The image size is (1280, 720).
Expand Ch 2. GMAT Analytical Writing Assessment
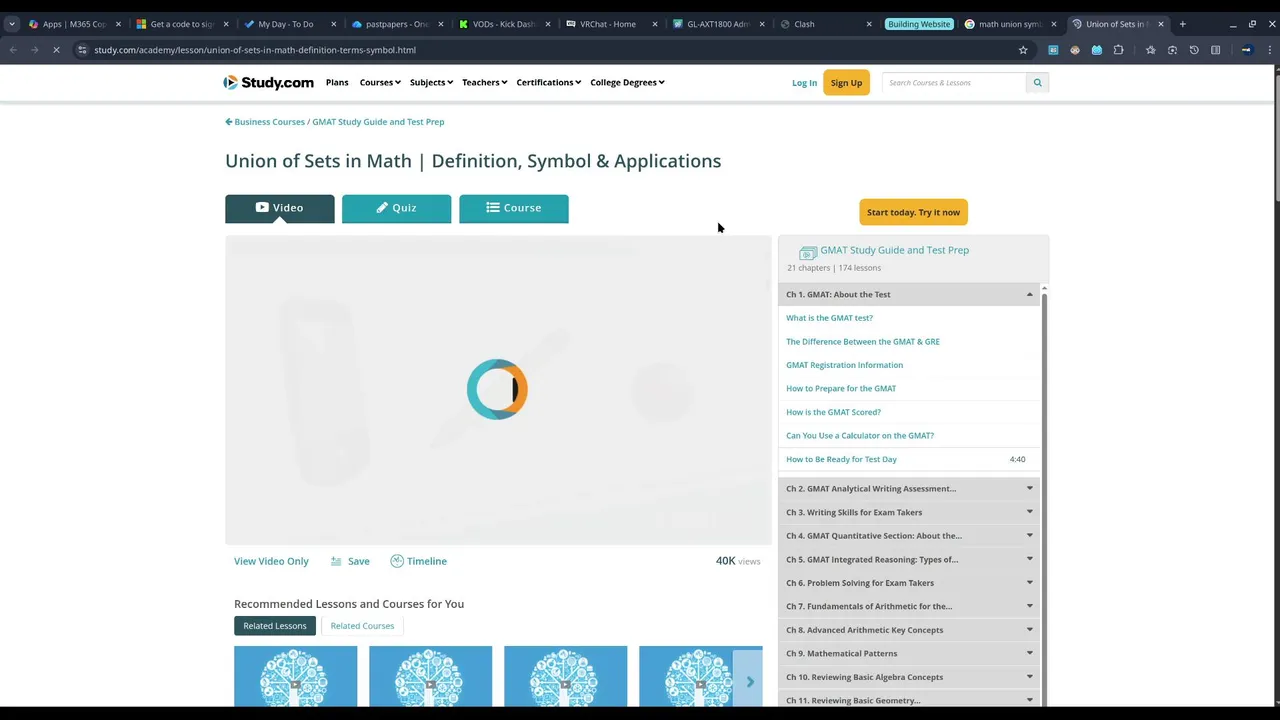click(x=1029, y=489)
